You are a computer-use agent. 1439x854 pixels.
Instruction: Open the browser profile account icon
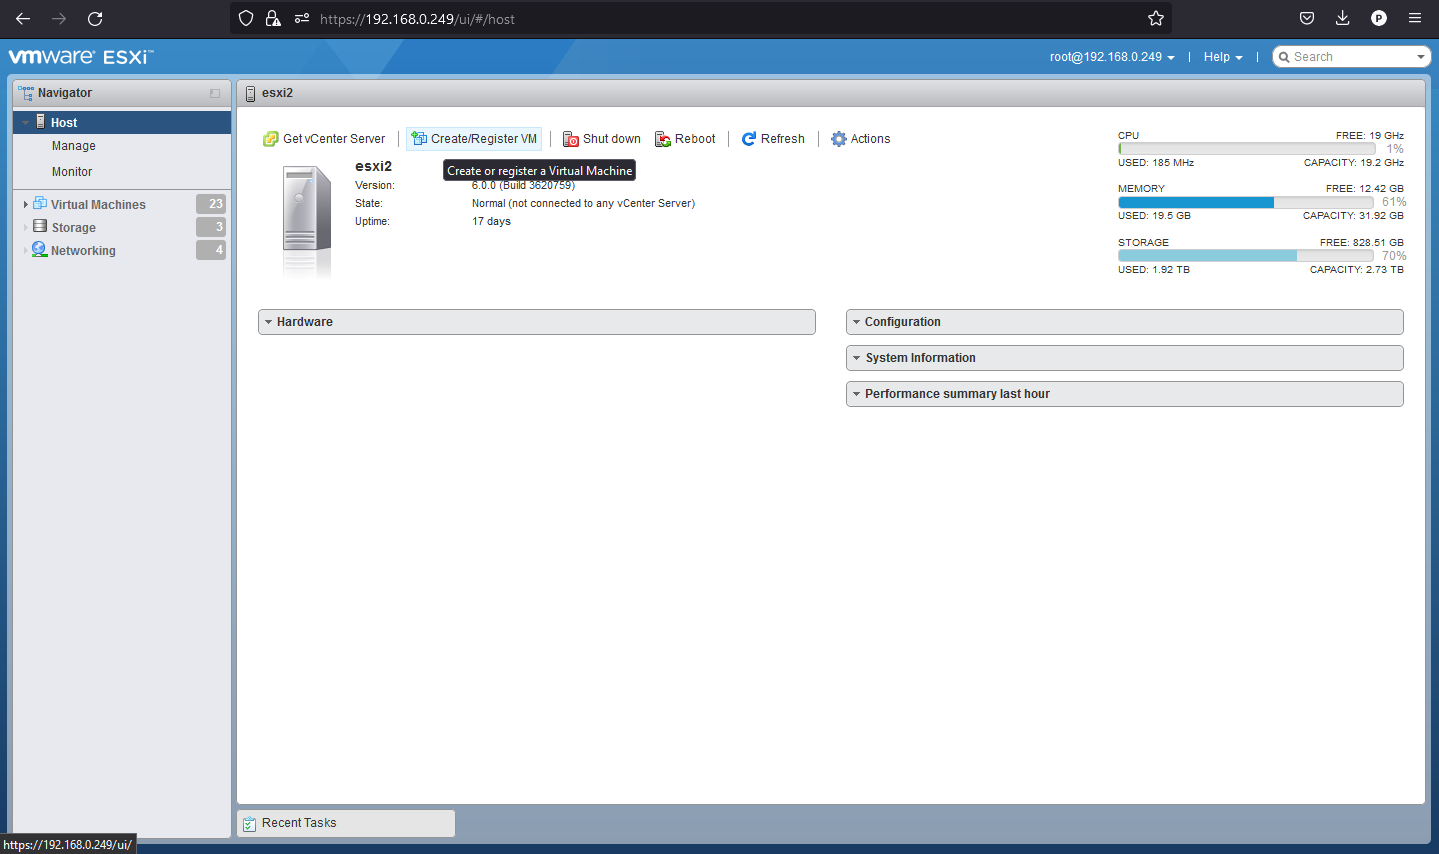[1379, 18]
